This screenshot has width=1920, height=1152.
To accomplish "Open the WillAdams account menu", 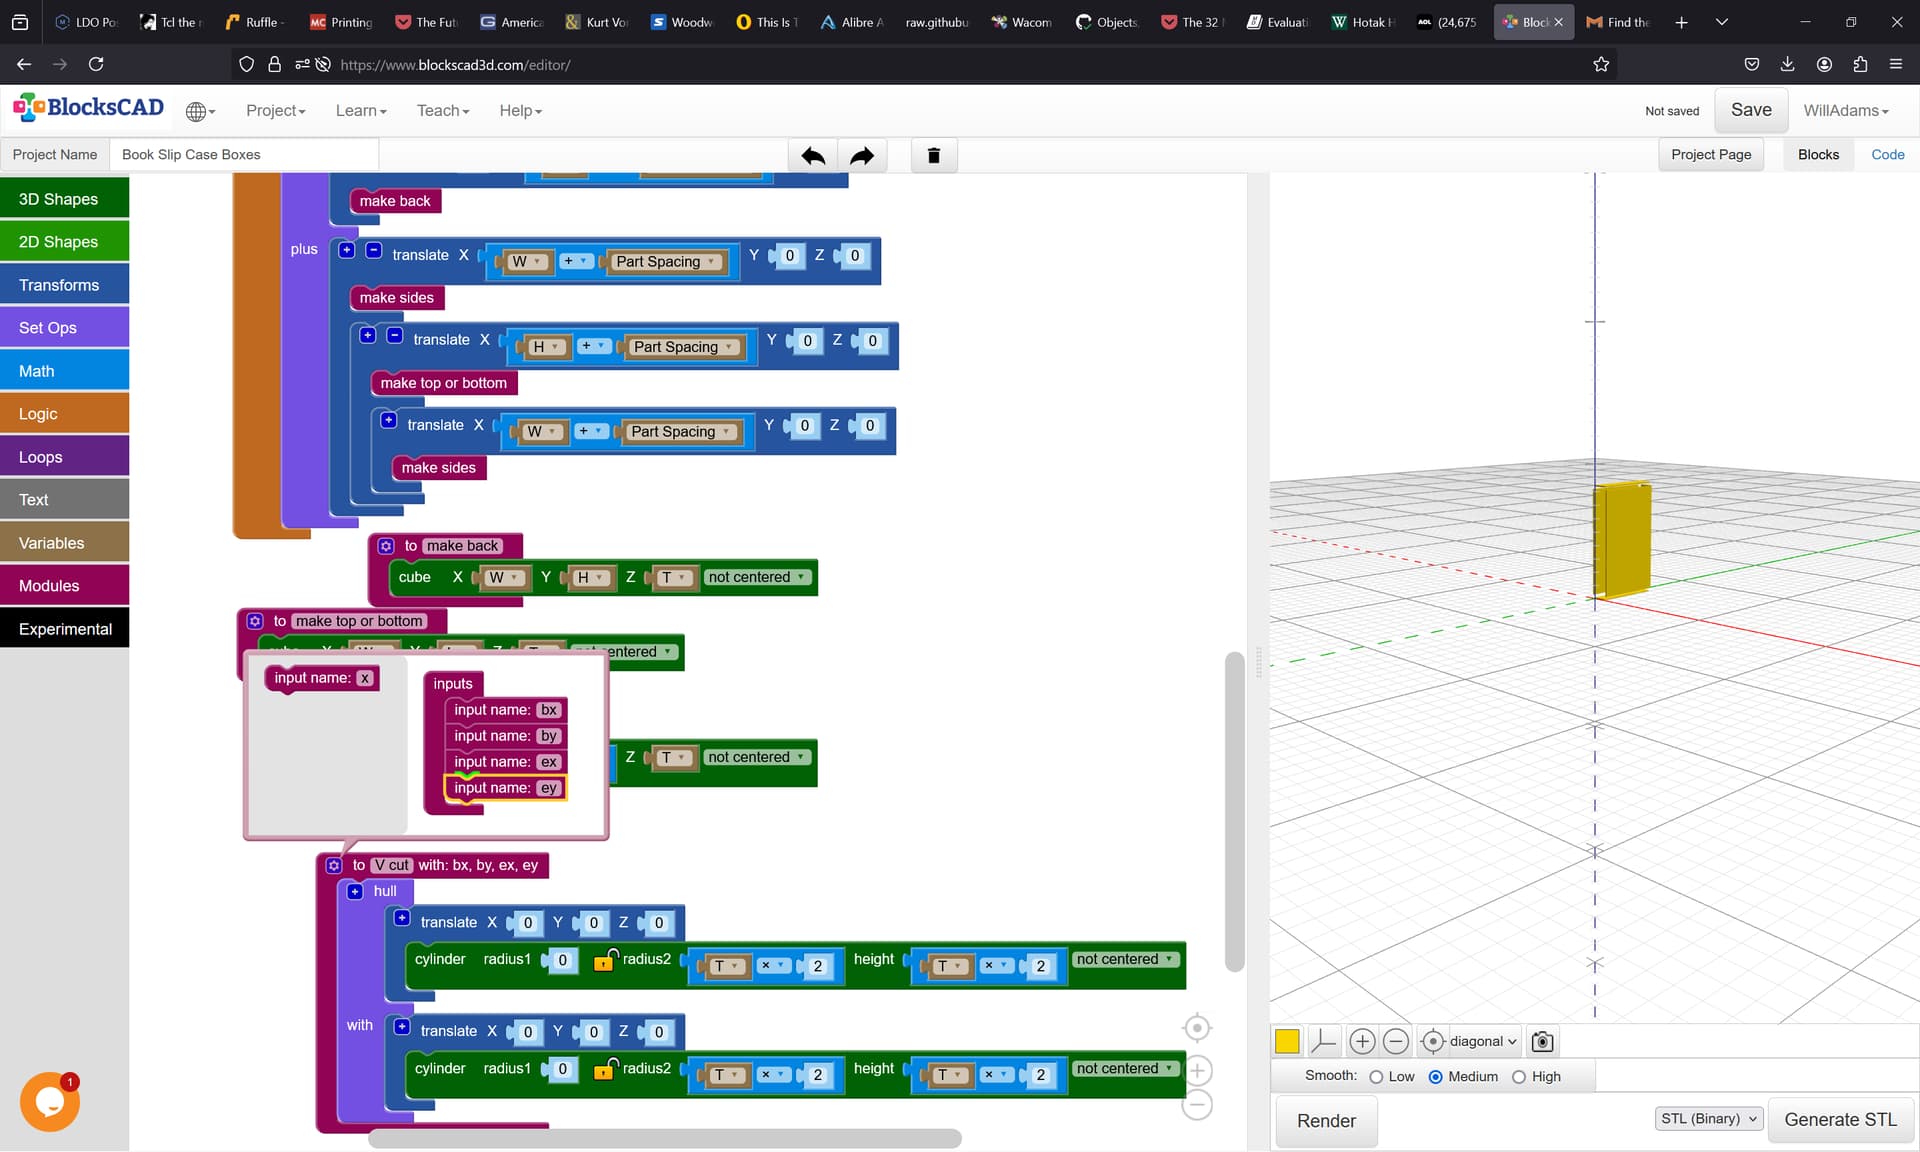I will [1845, 111].
